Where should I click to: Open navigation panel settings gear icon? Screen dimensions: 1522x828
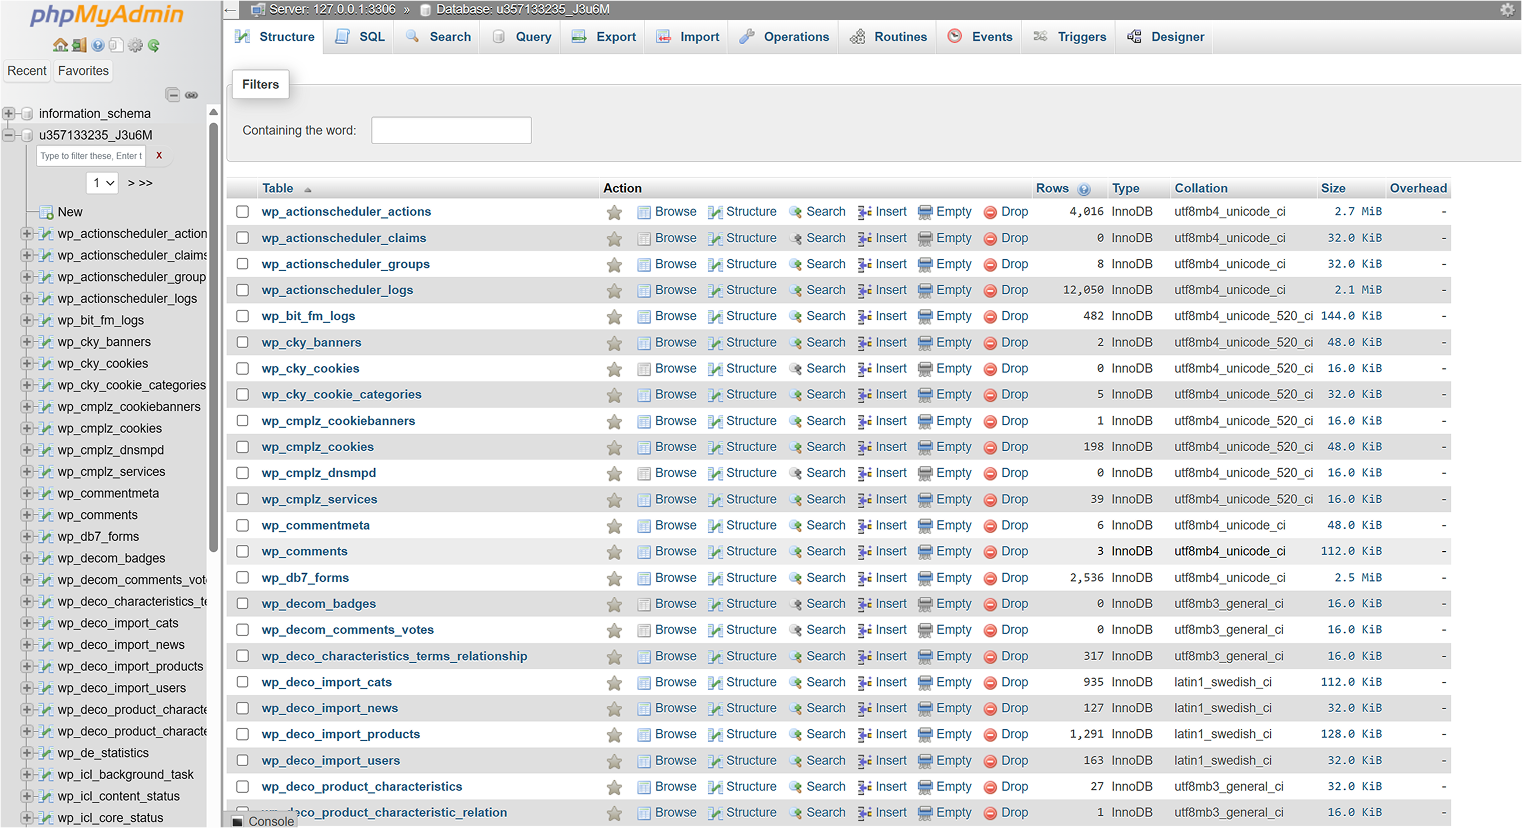pyautogui.click(x=135, y=45)
